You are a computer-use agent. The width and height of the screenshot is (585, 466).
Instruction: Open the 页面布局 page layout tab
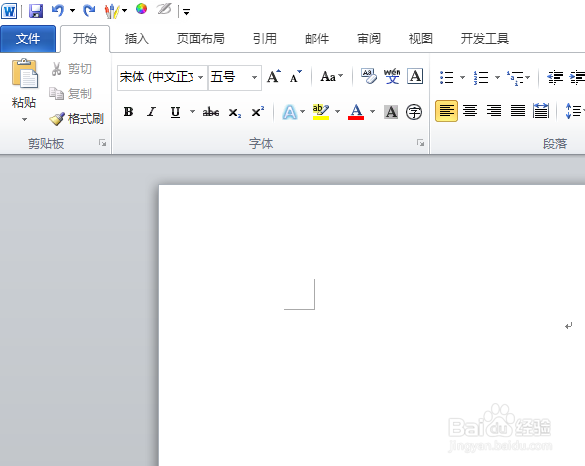coord(201,38)
